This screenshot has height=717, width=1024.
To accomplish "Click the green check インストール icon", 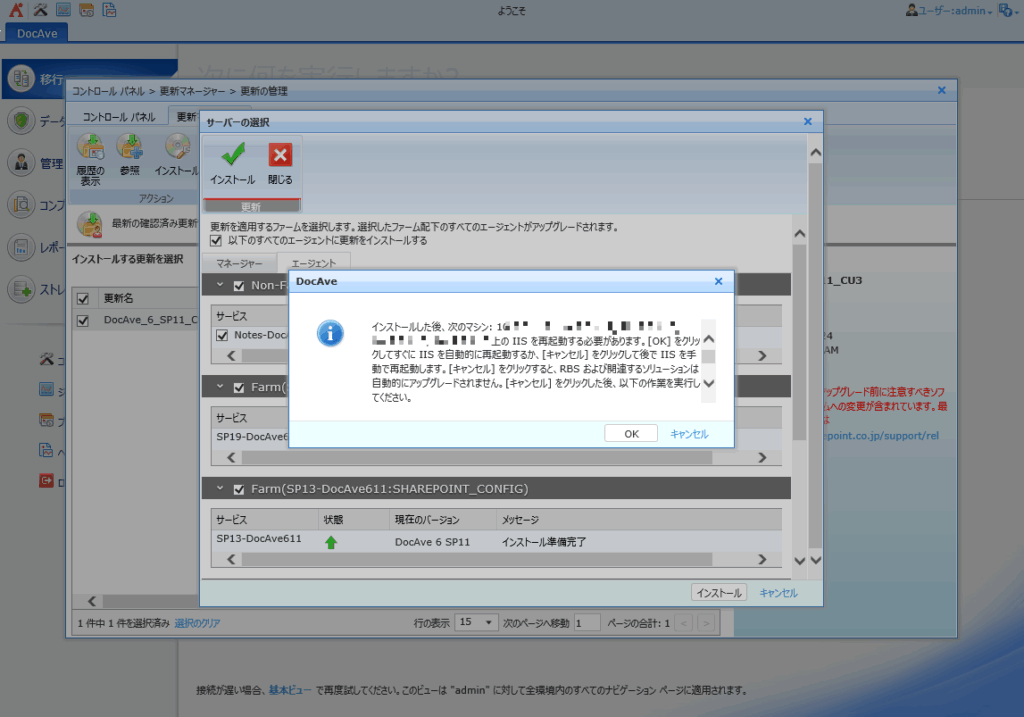I will pyautogui.click(x=232, y=155).
